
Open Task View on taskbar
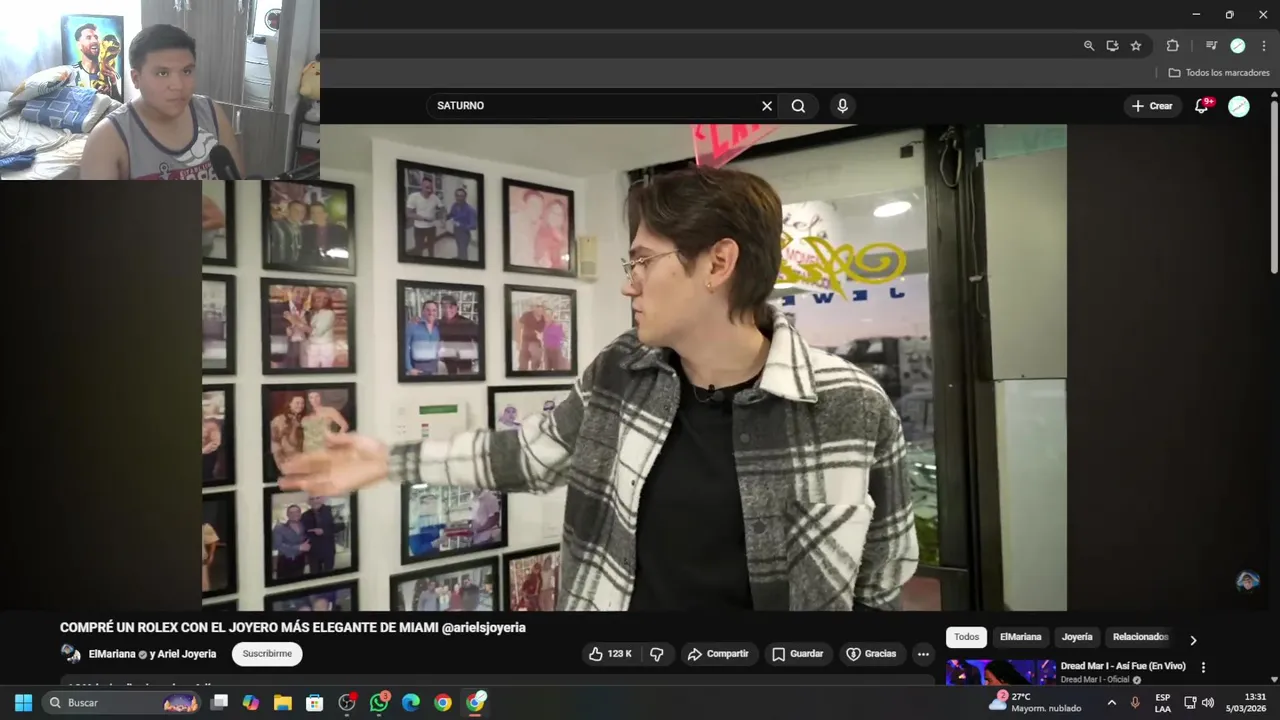coord(219,703)
